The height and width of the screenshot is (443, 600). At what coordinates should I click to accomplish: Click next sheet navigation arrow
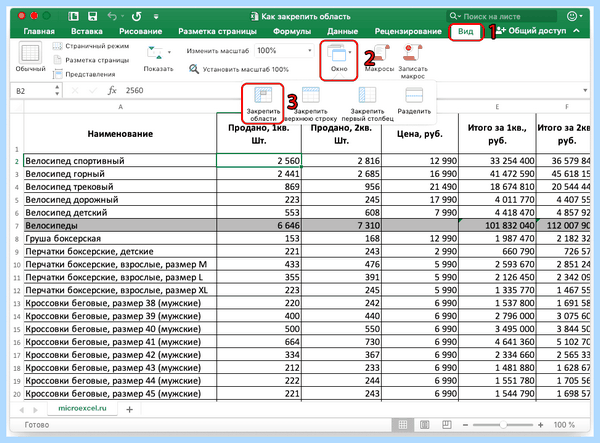(36, 410)
